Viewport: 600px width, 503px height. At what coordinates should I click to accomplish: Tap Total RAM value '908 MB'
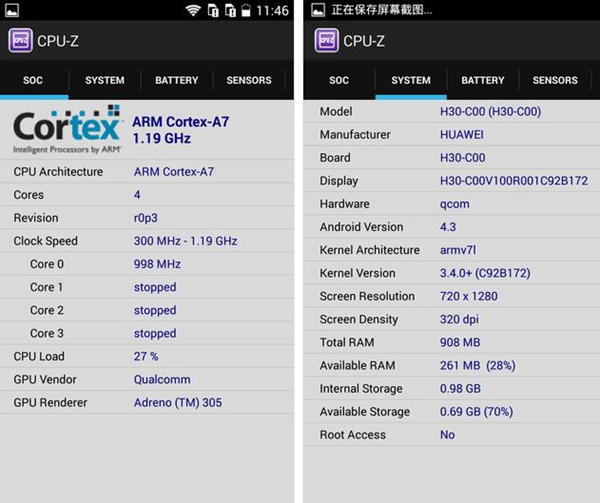[460, 342]
